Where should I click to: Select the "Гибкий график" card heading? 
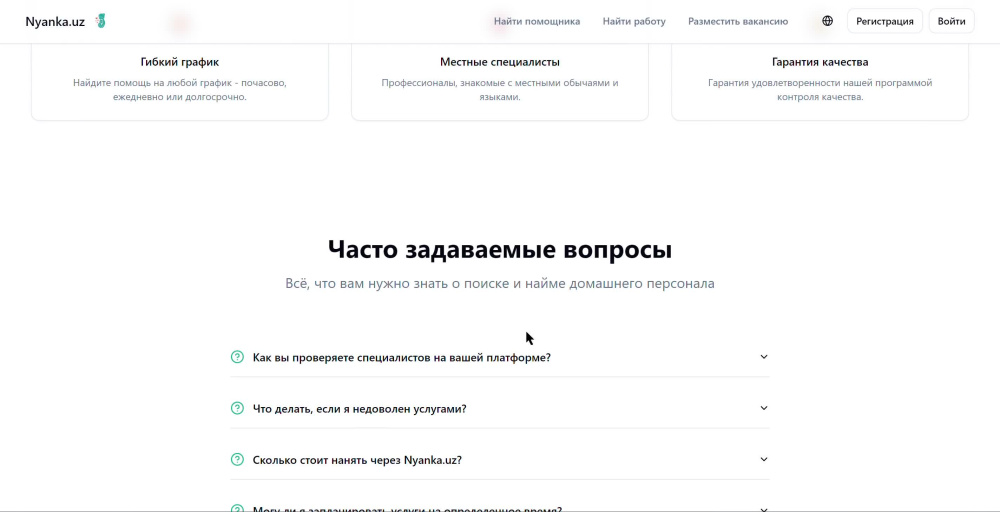tap(180, 62)
